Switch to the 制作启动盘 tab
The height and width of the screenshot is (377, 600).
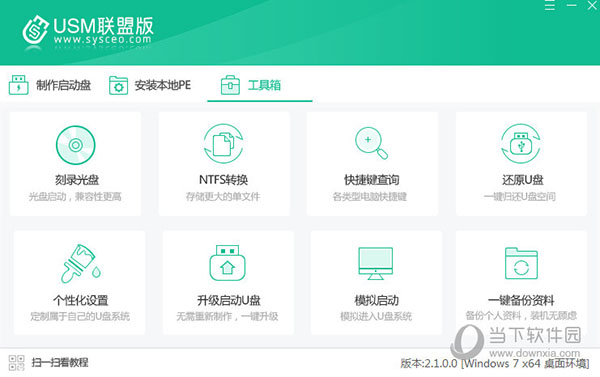pyautogui.click(x=50, y=85)
